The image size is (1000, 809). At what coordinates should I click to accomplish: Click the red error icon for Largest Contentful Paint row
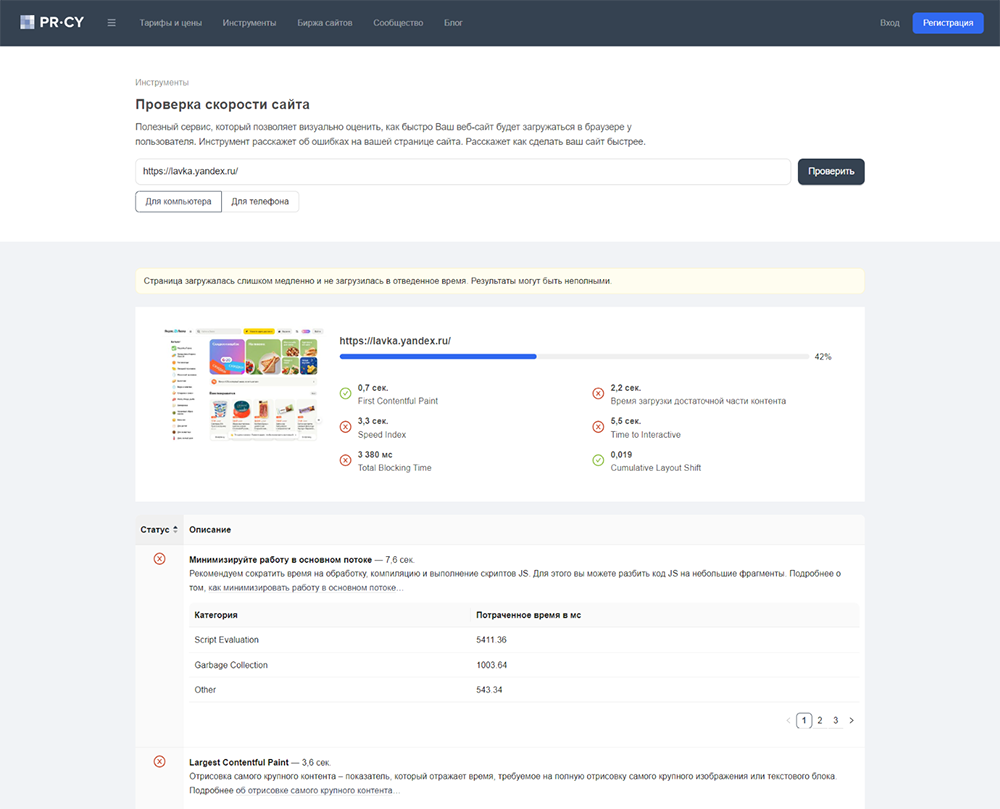[x=159, y=761]
